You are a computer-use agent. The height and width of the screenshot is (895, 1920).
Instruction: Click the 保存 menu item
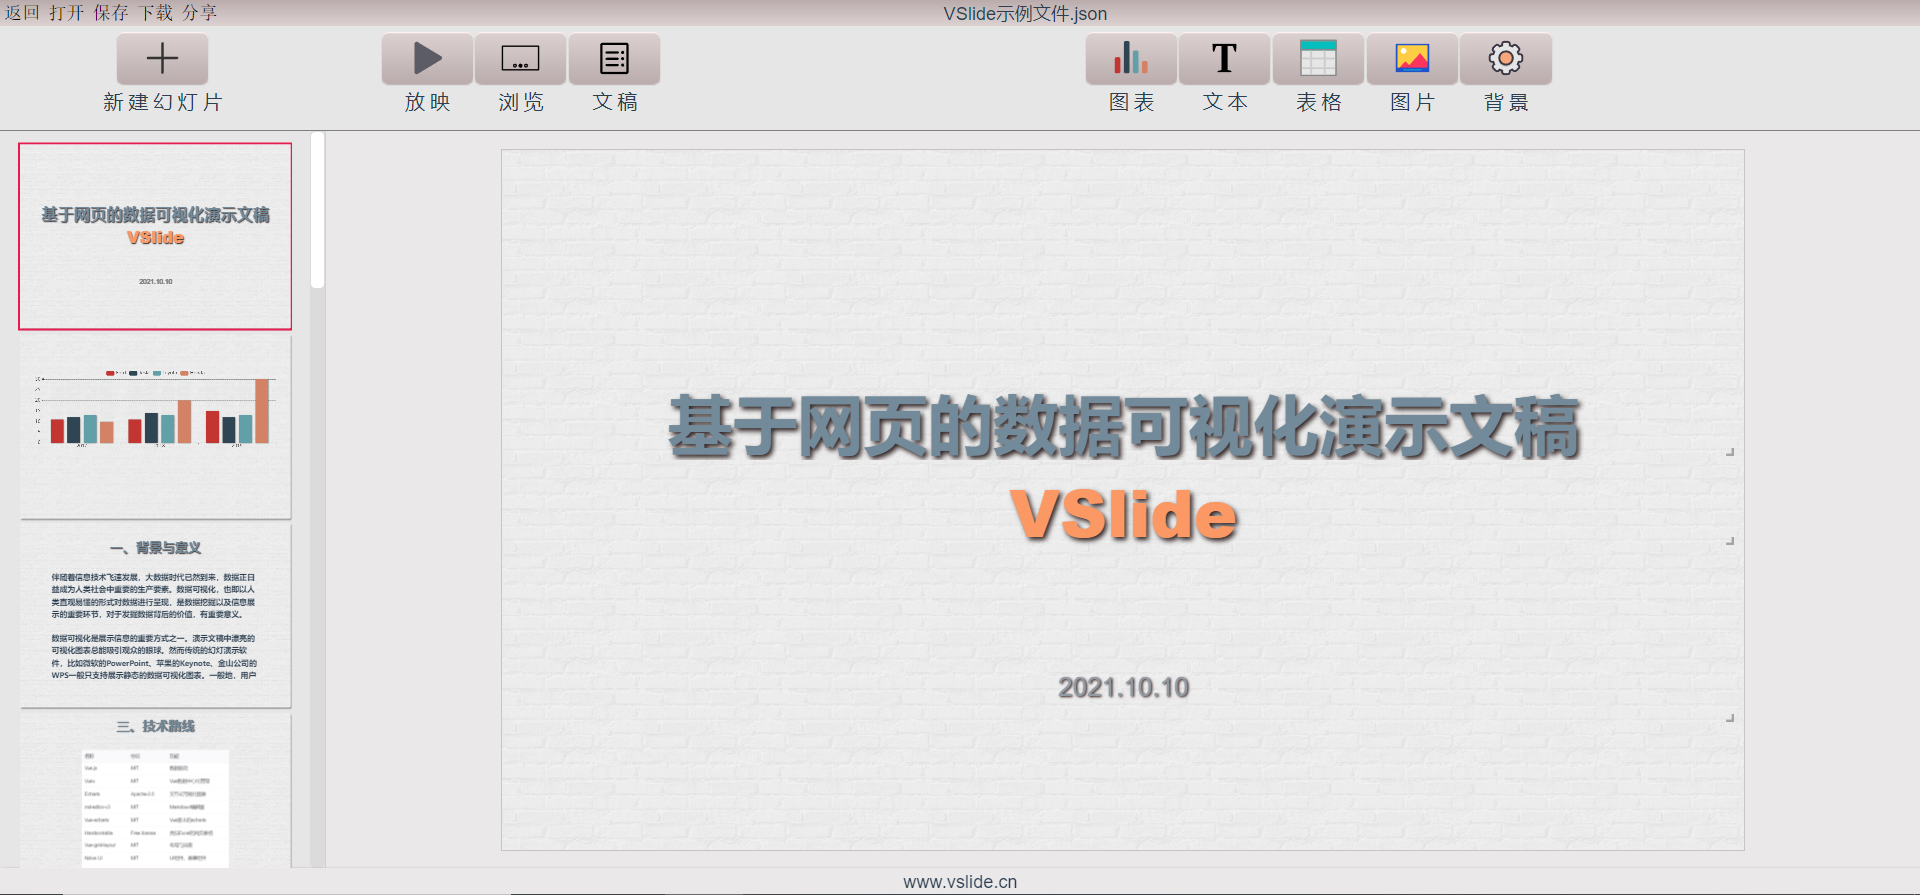pyautogui.click(x=111, y=13)
